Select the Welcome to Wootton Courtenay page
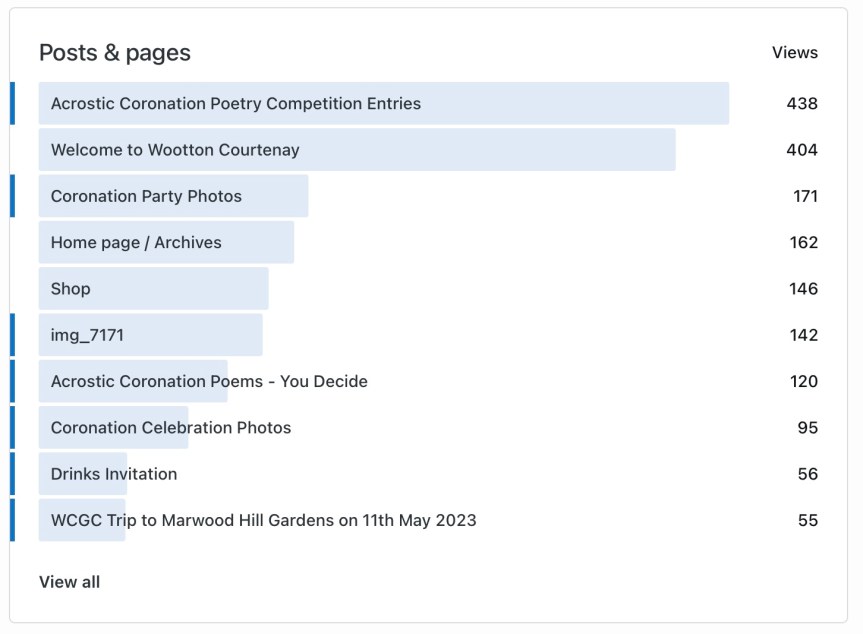Viewport: 863px width, 634px height. point(175,150)
